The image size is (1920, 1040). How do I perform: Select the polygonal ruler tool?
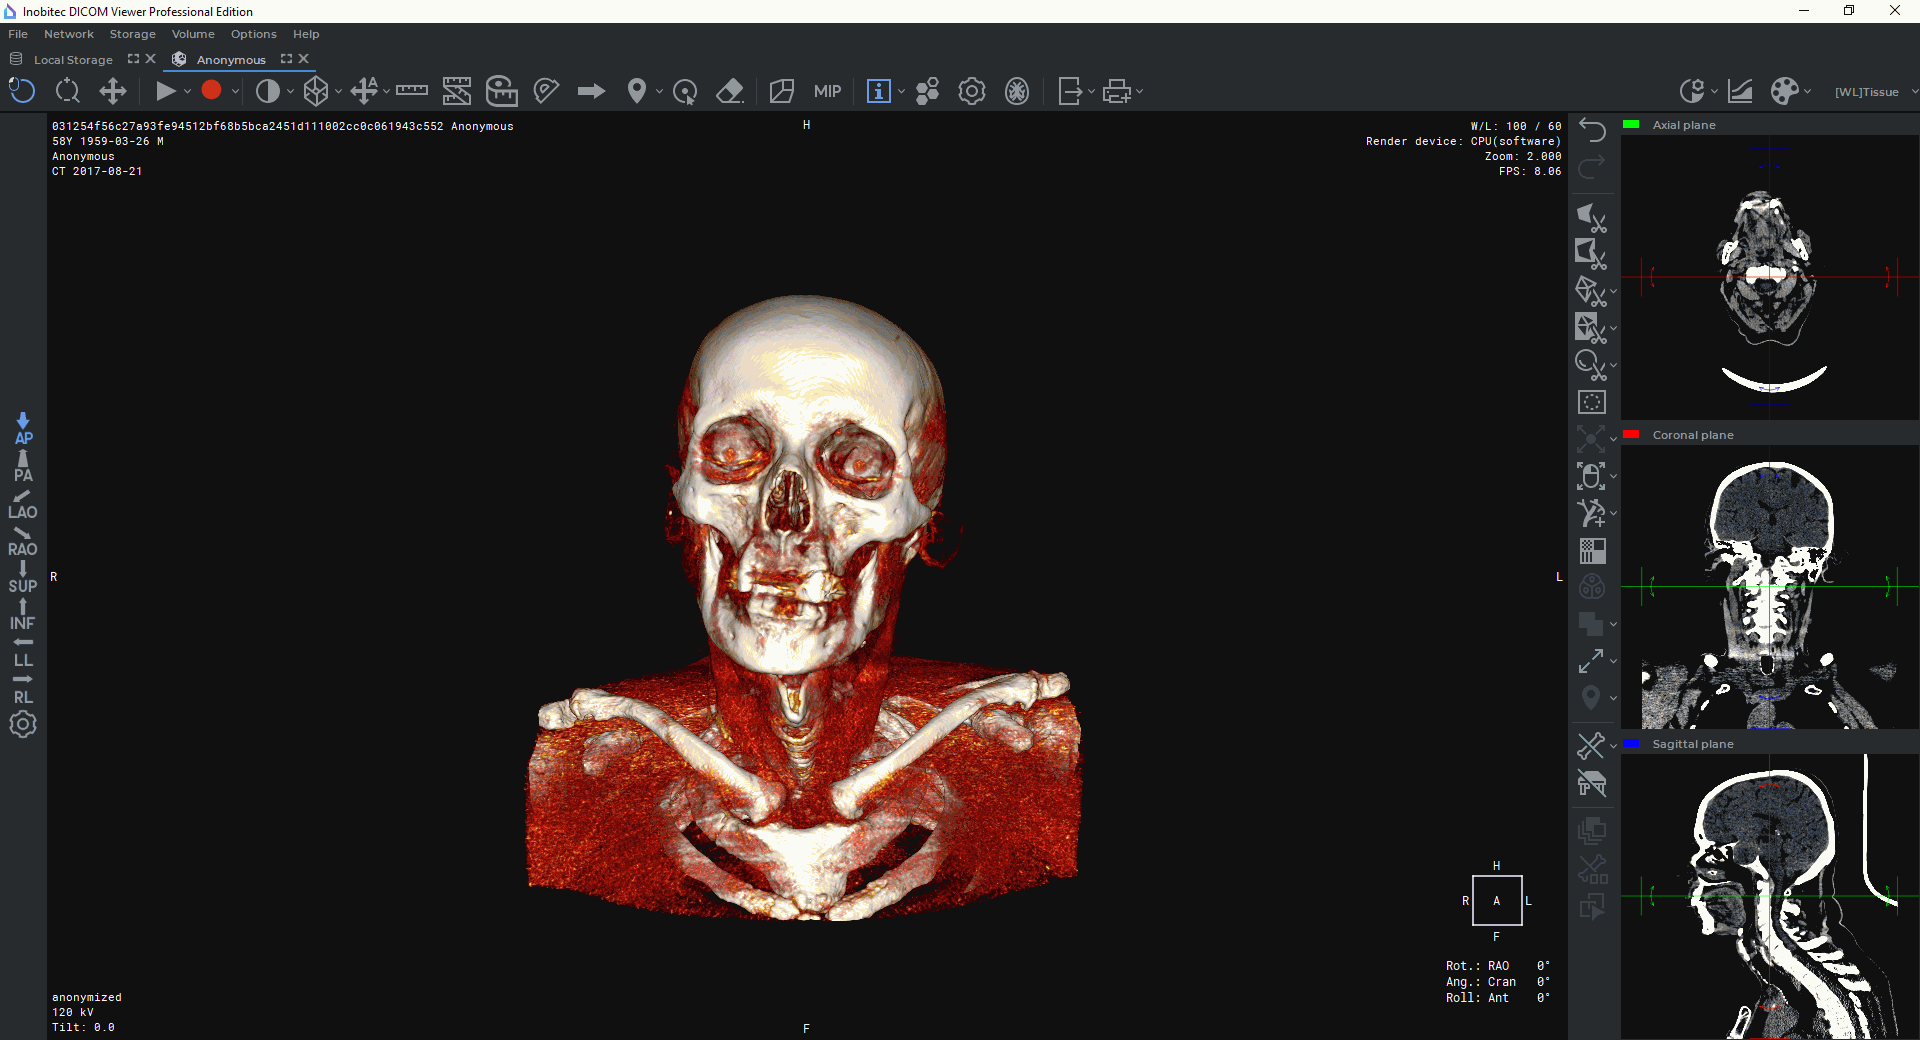457,91
